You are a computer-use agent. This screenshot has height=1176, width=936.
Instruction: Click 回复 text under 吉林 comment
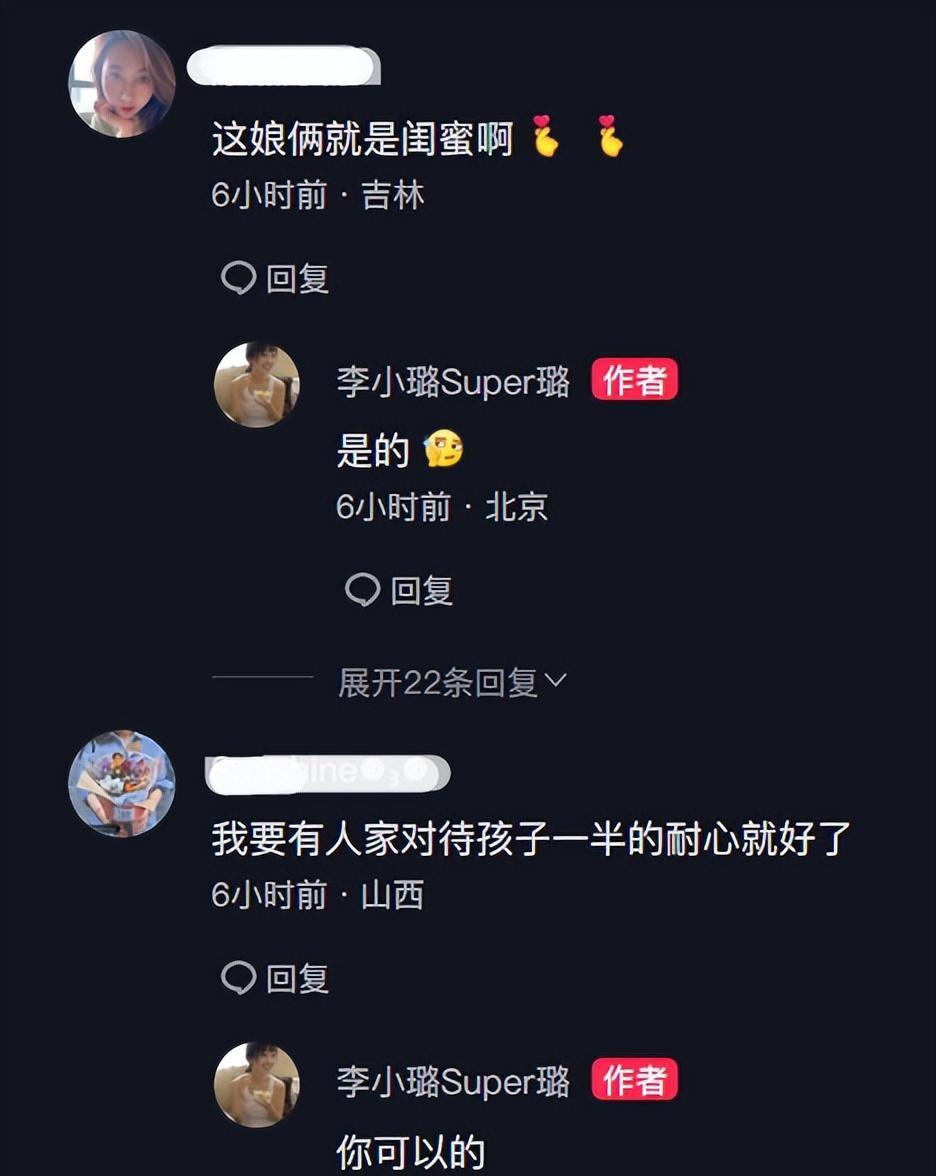point(298,279)
